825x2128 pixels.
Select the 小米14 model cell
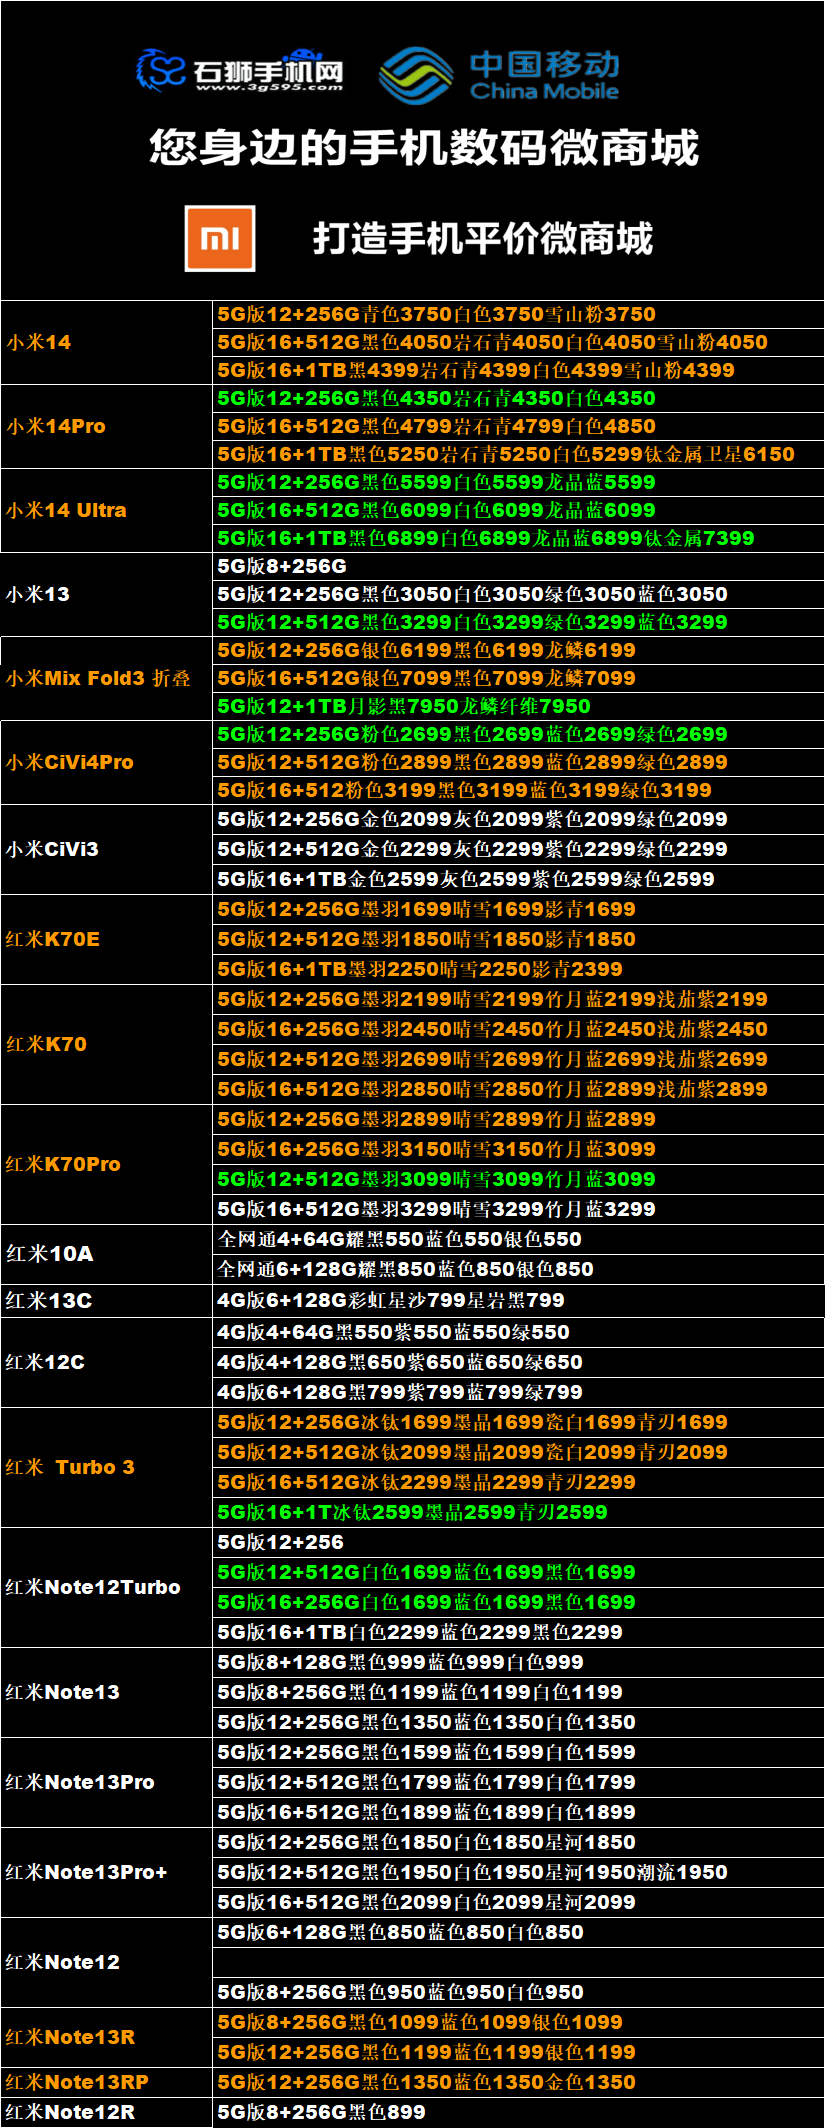tap(40, 342)
